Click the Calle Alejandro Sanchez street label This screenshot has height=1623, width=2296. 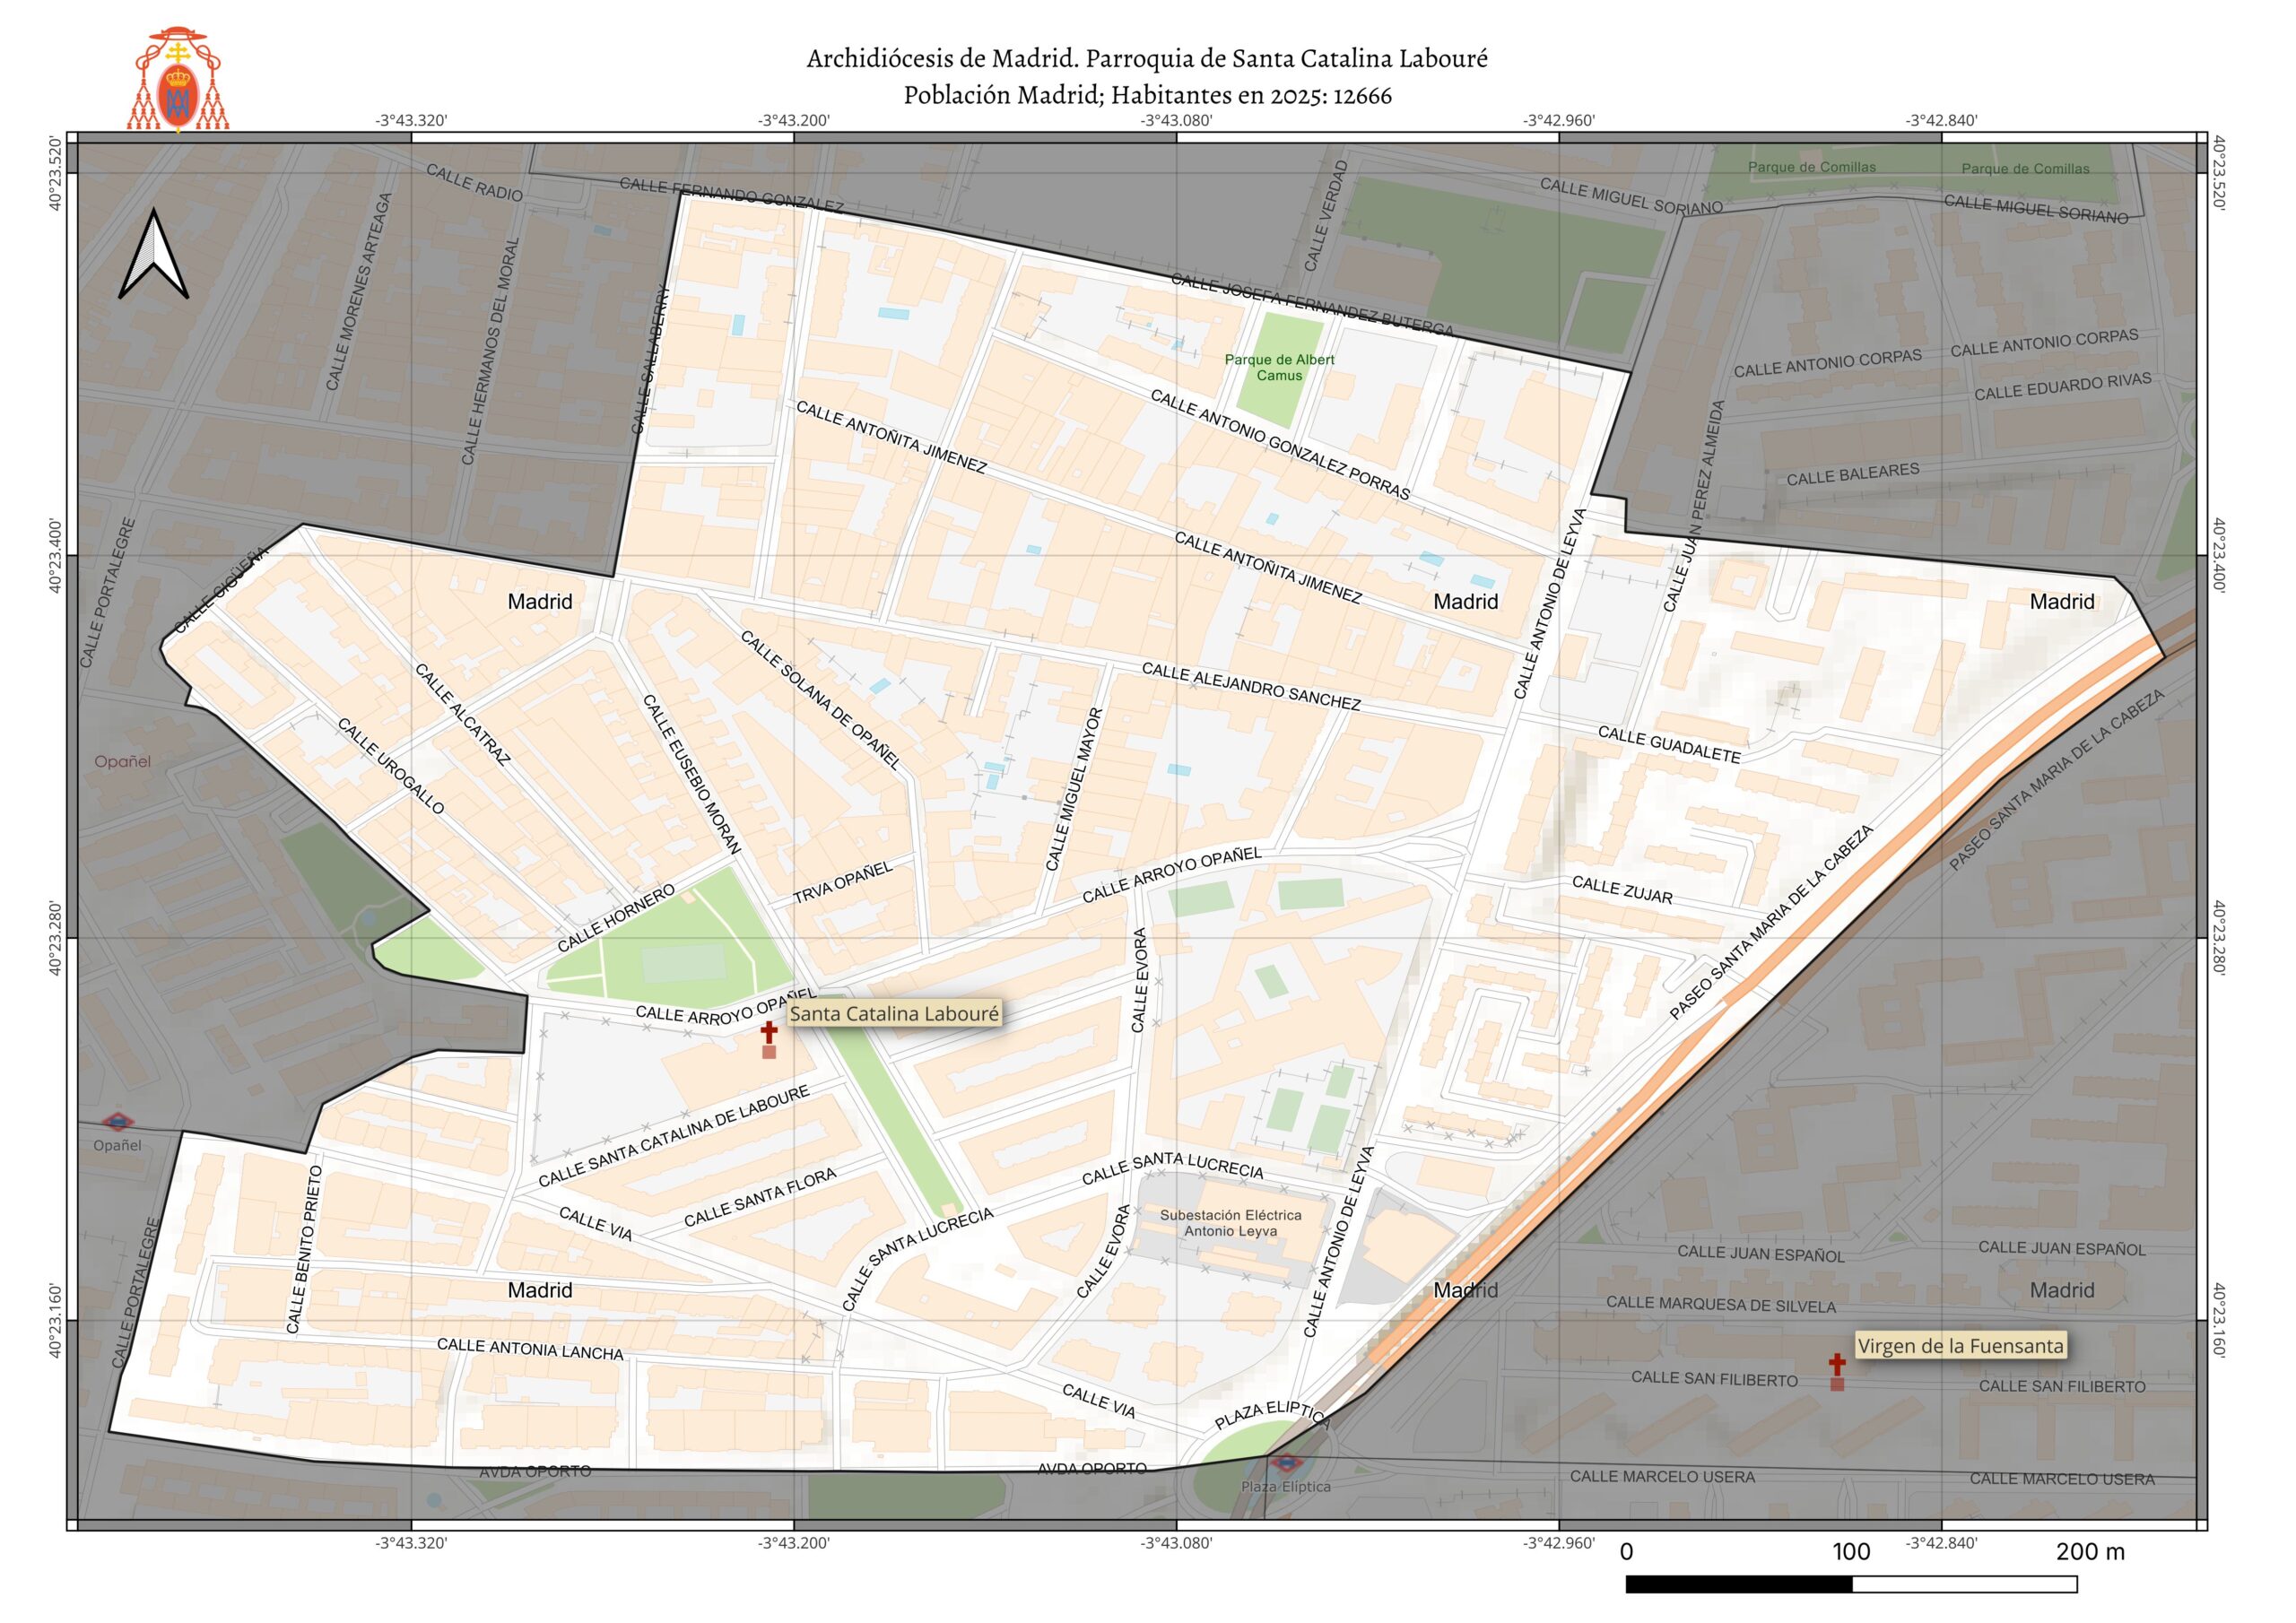point(1250,687)
